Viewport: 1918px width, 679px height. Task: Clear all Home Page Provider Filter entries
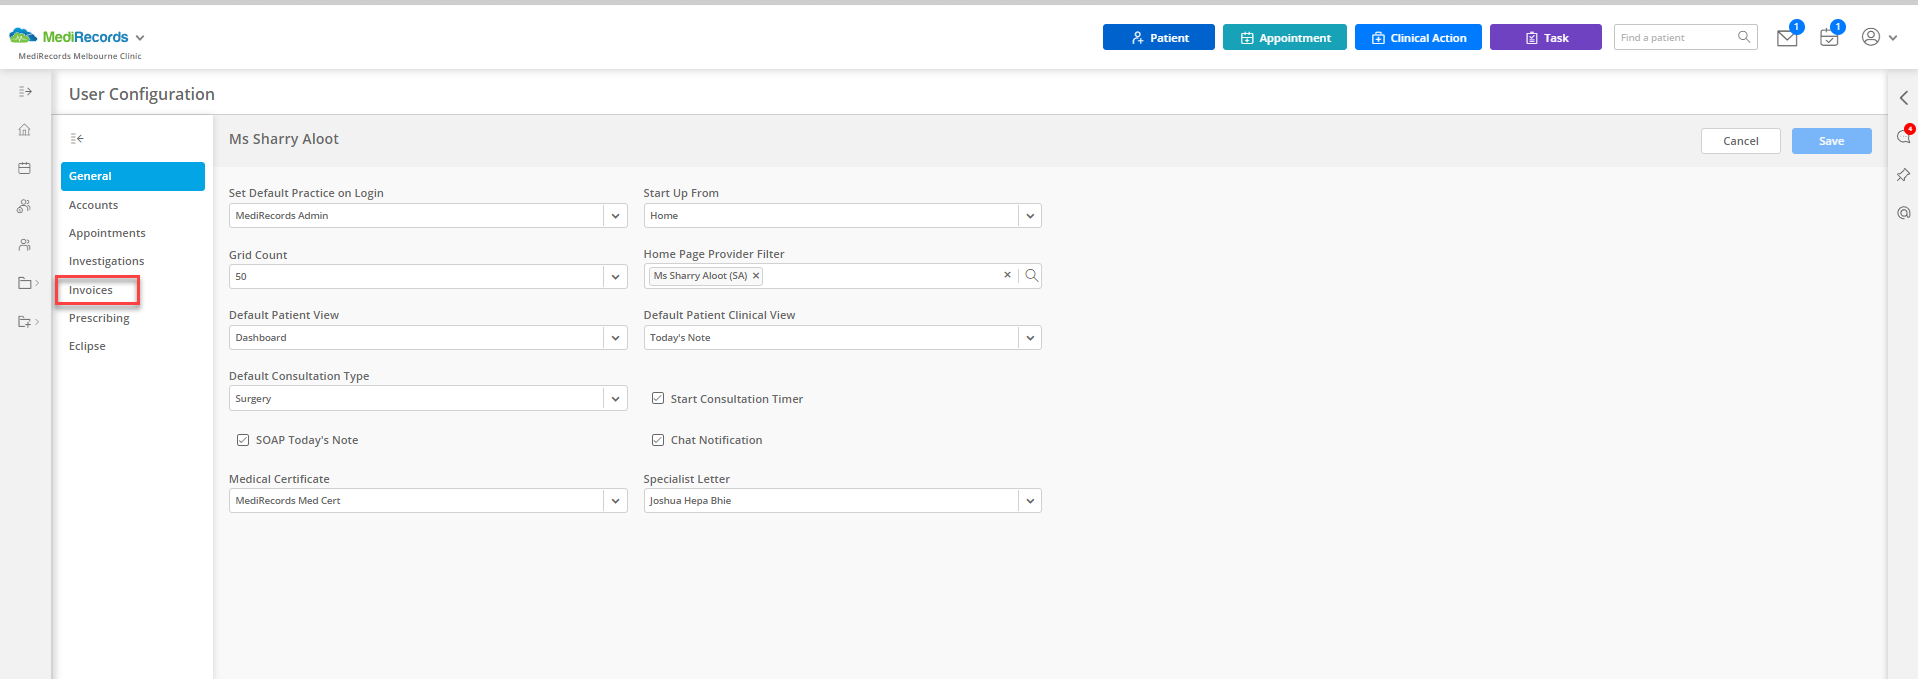coord(1007,275)
